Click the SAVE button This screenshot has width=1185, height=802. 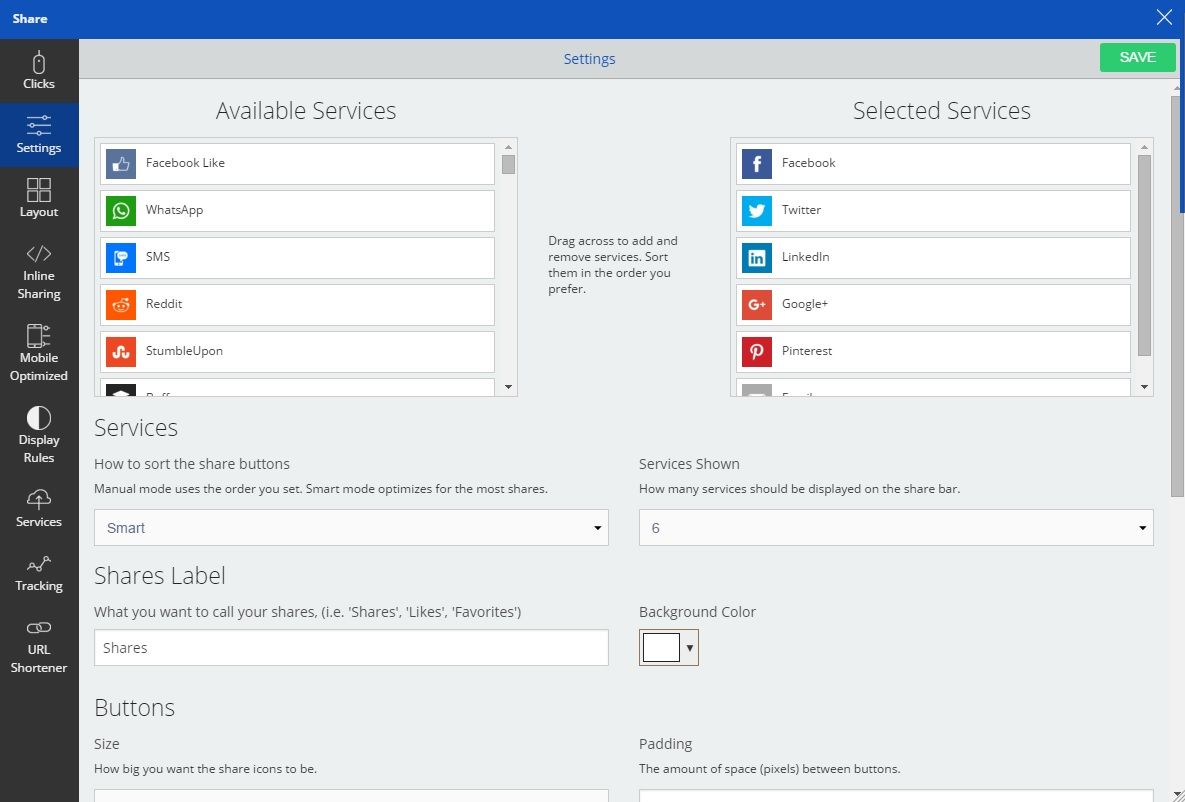click(x=1136, y=57)
